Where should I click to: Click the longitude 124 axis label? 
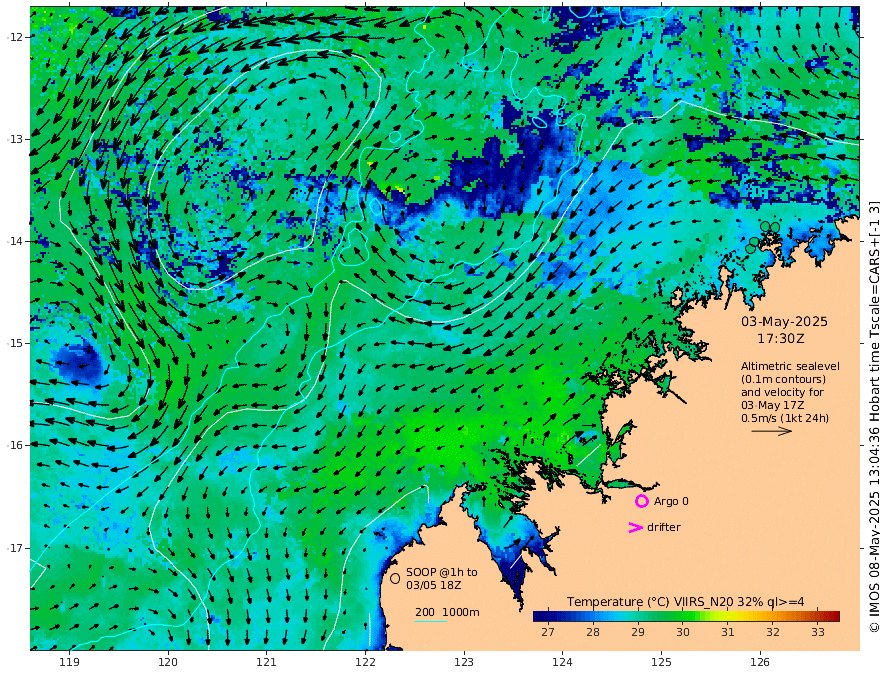[562, 663]
